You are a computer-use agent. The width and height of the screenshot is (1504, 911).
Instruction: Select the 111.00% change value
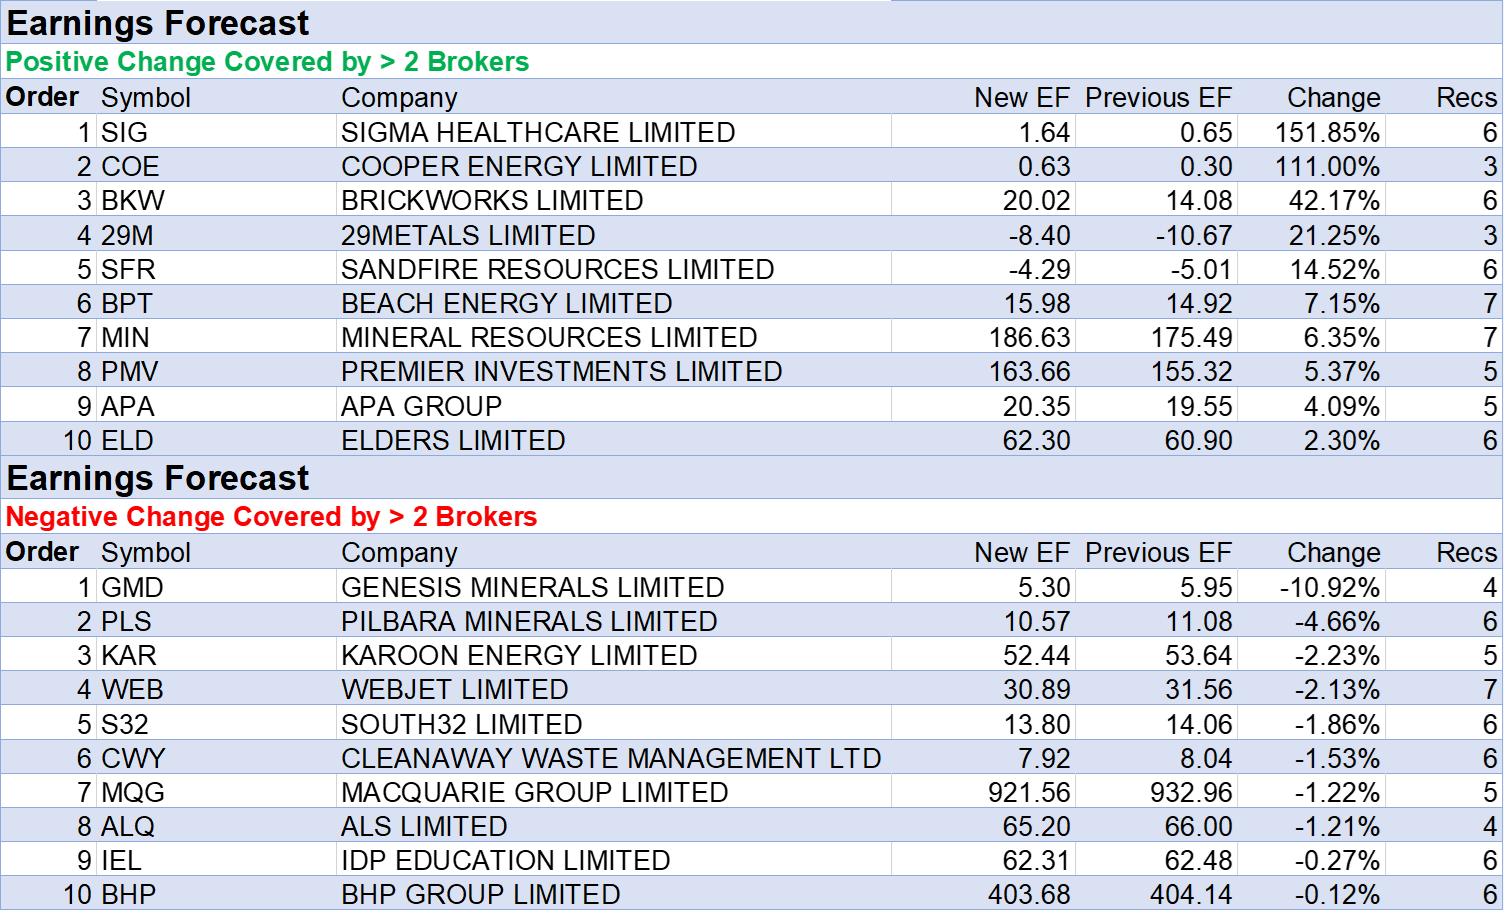coord(1327,166)
